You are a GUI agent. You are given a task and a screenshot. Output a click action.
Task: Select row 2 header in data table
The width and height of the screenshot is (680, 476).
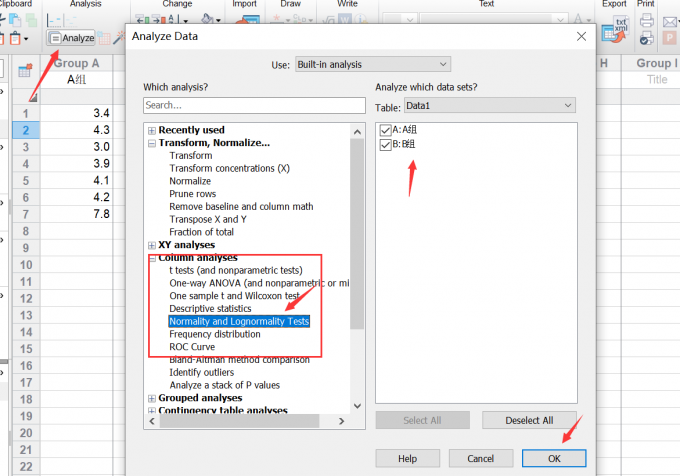pyautogui.click(x=26, y=130)
